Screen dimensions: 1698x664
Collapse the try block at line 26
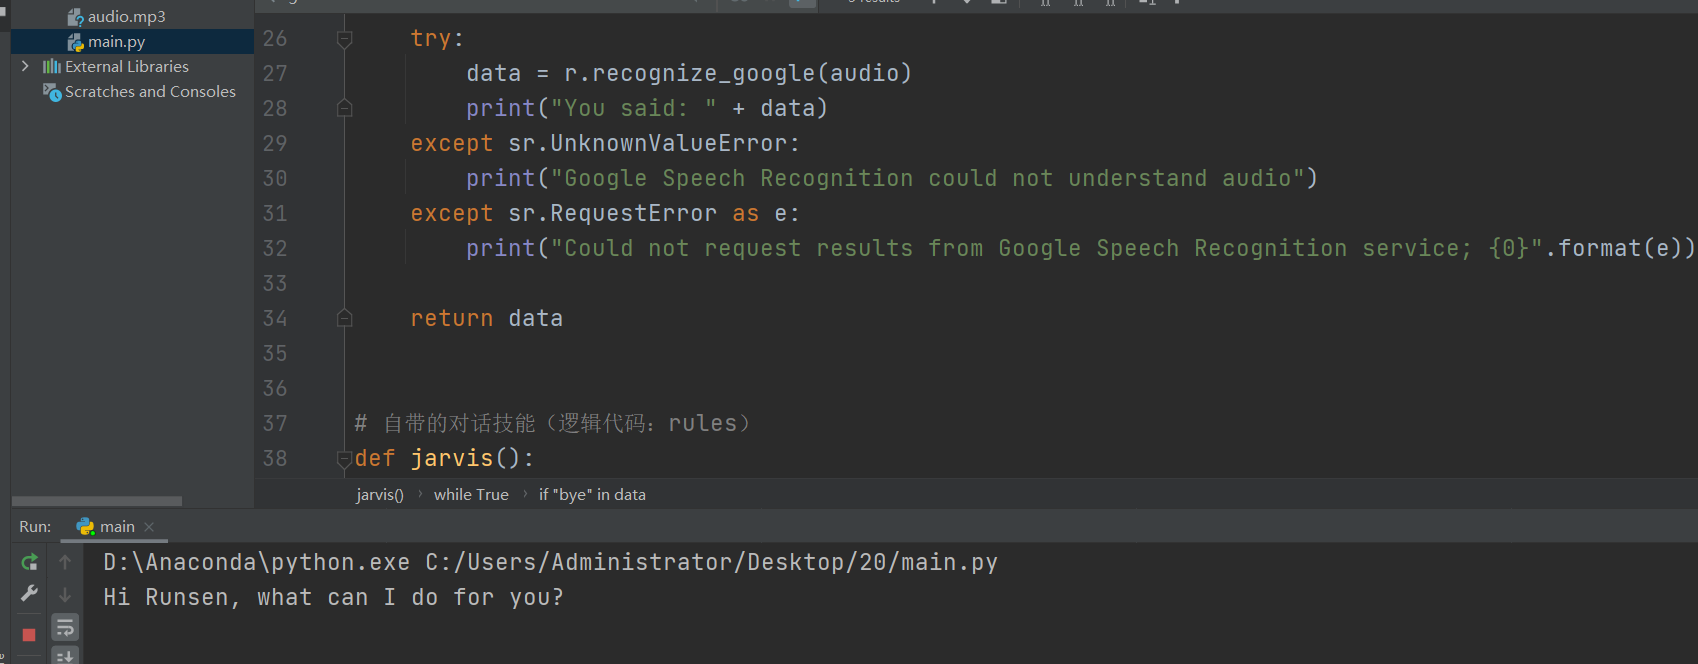click(344, 39)
